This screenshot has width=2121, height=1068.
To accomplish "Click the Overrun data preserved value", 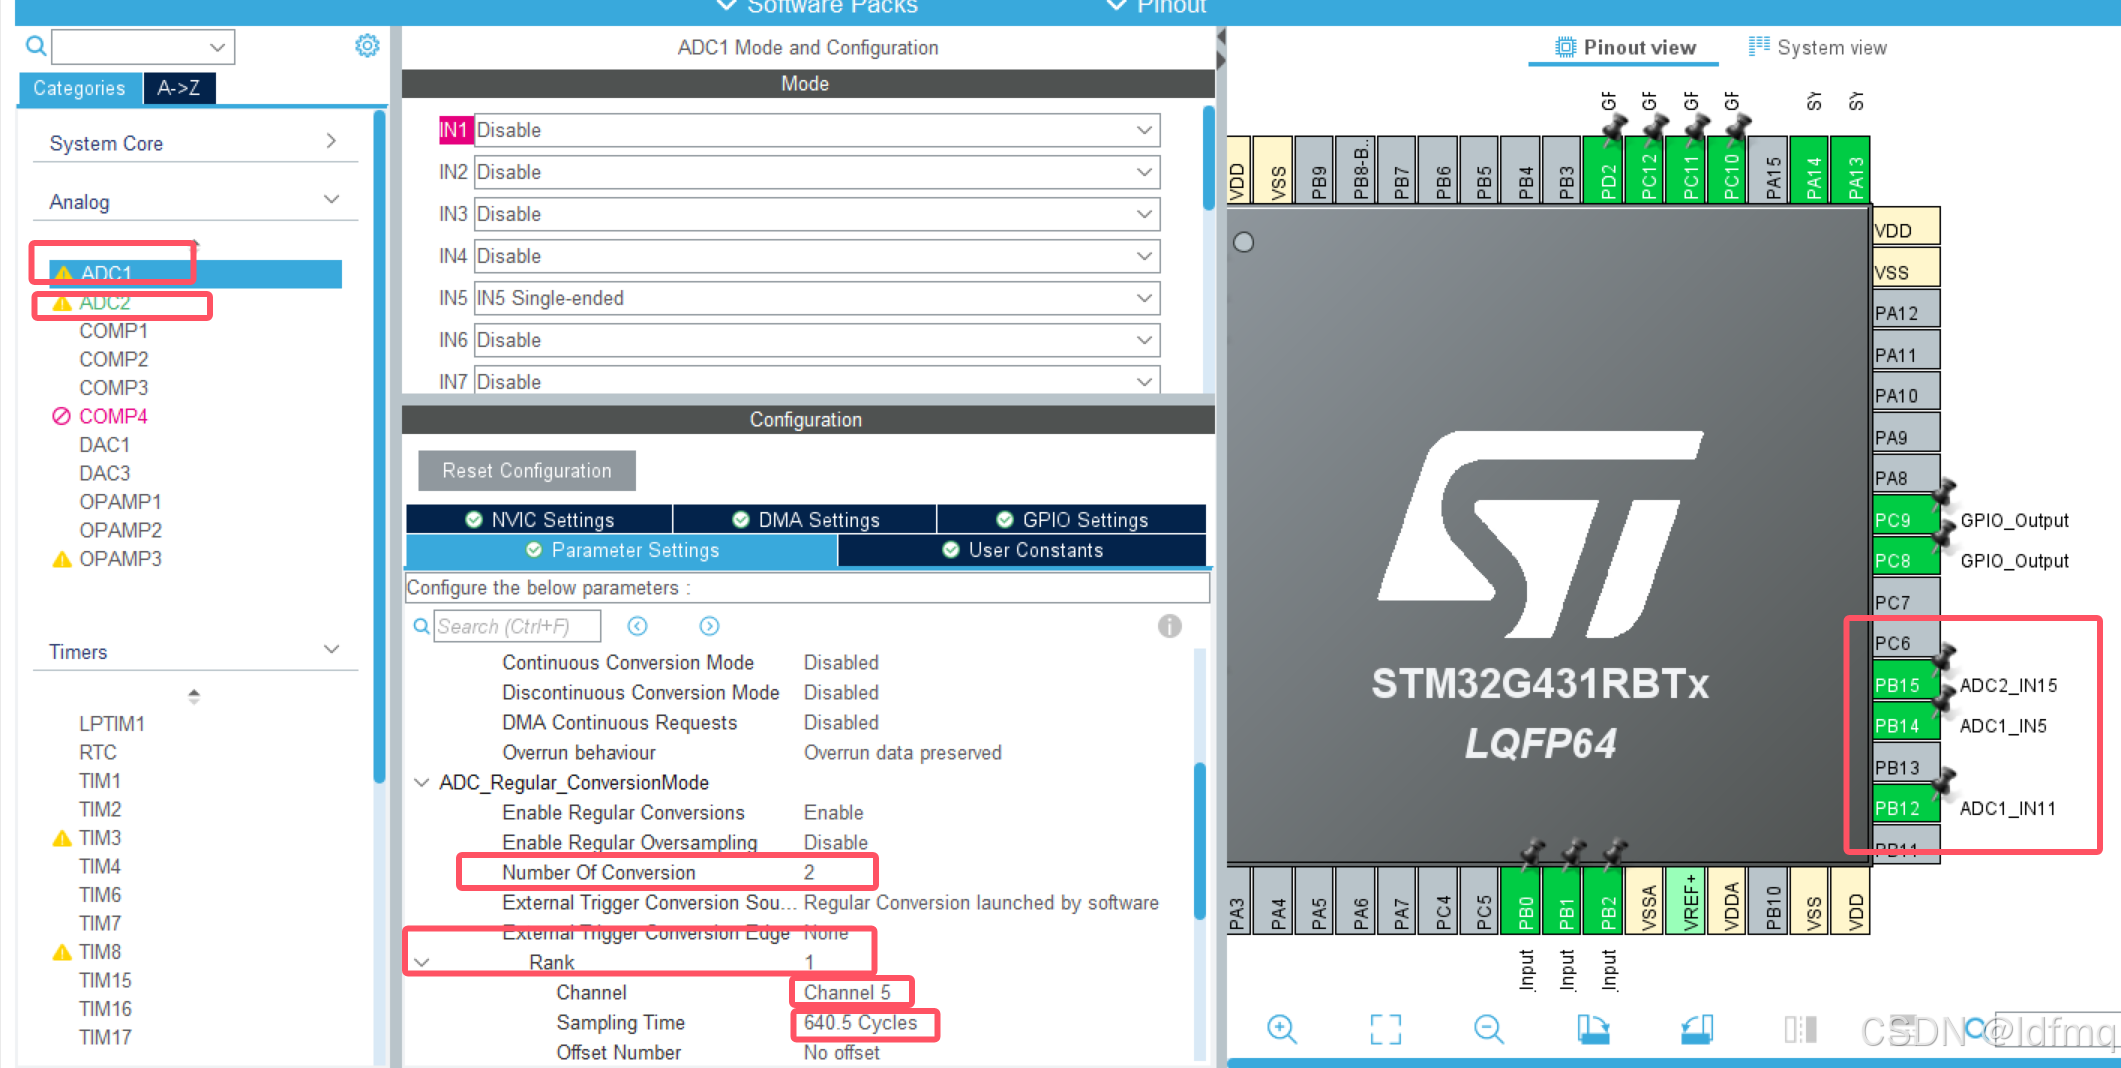I will point(902,752).
